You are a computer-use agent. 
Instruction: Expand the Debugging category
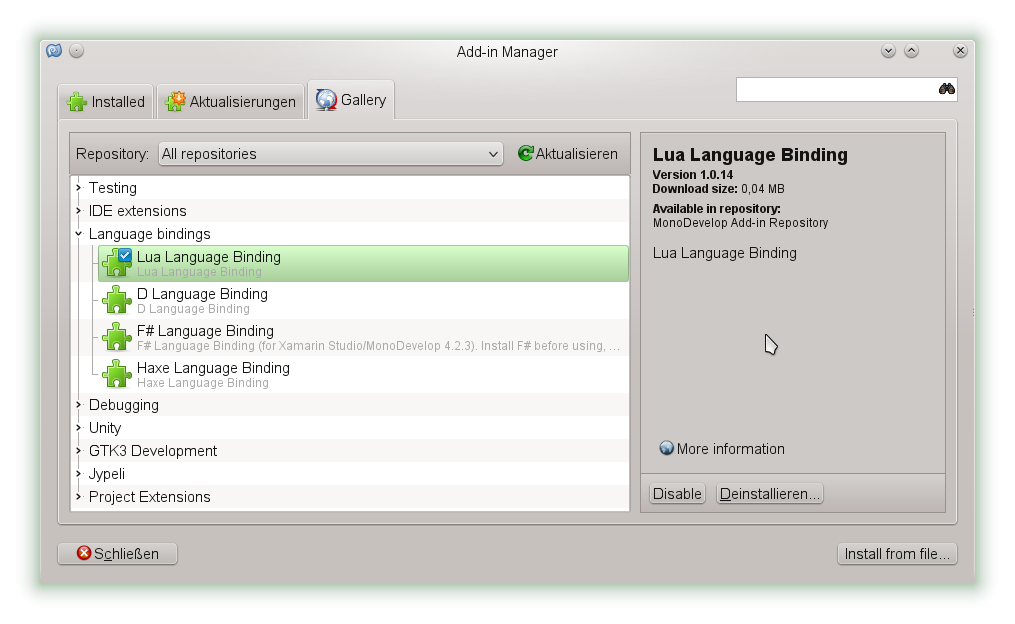click(x=79, y=404)
